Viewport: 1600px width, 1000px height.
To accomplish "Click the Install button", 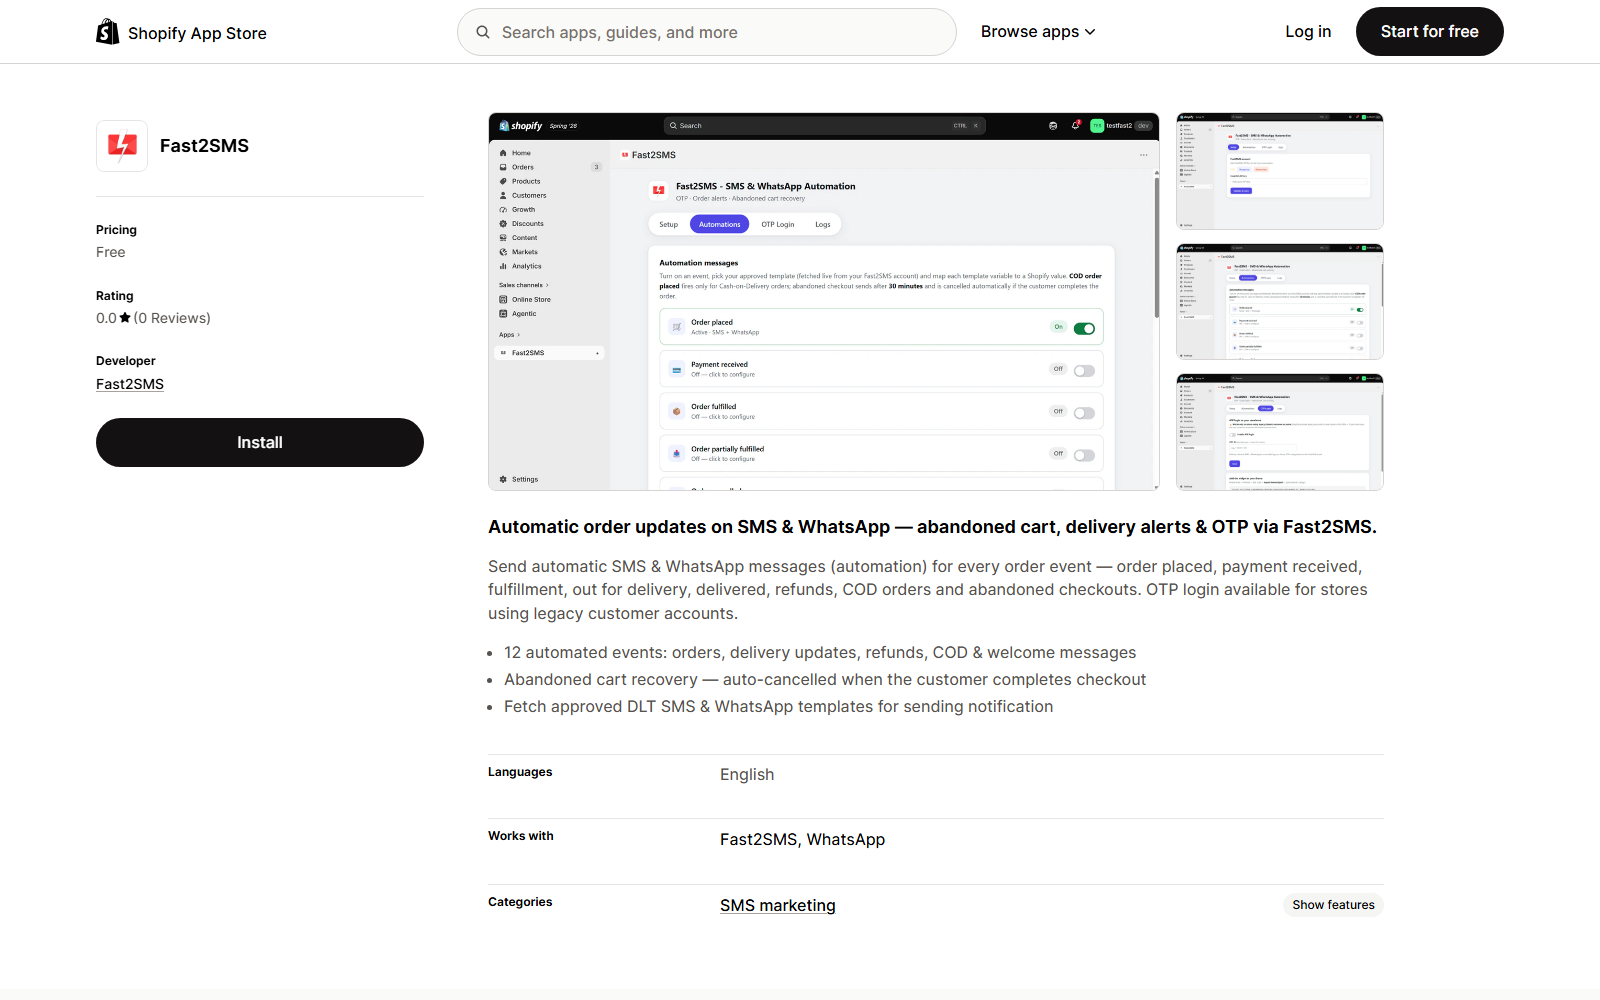I will (x=260, y=442).
